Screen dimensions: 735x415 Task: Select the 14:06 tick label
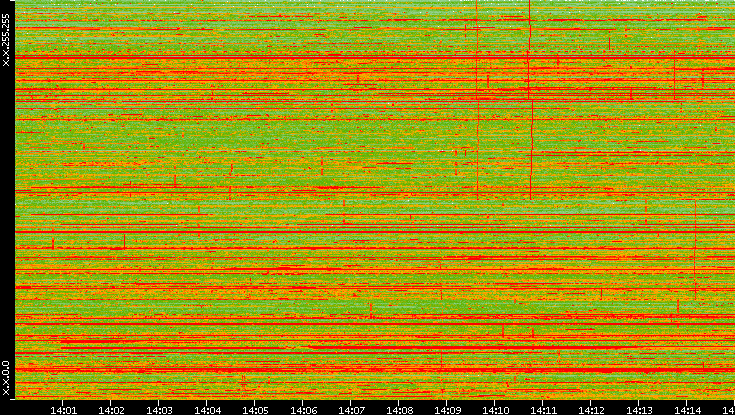[x=303, y=410]
